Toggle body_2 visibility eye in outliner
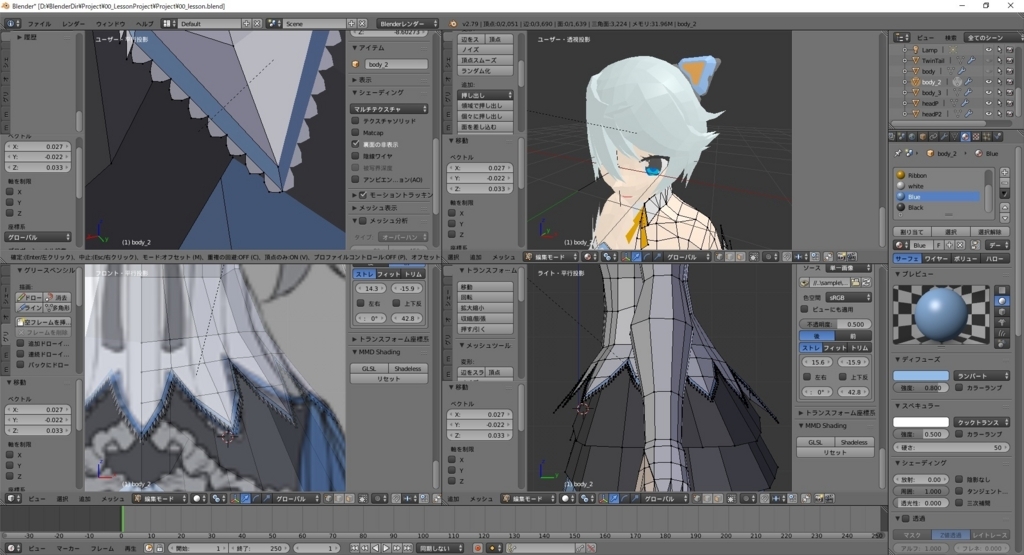1024x555 pixels. pyautogui.click(x=988, y=82)
